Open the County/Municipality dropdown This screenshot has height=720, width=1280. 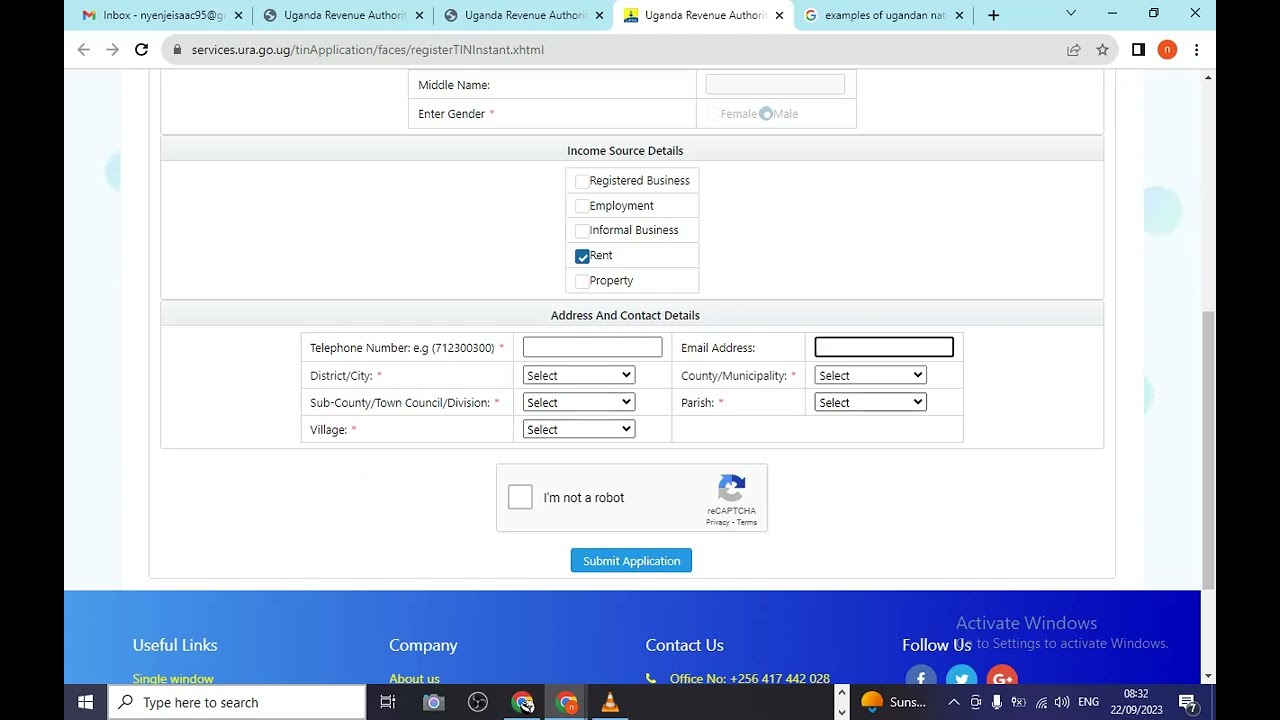(x=871, y=375)
